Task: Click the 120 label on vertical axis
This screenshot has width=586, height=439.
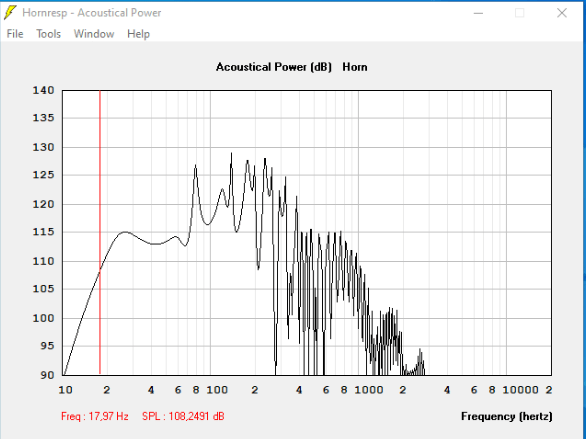Action: click(x=44, y=204)
